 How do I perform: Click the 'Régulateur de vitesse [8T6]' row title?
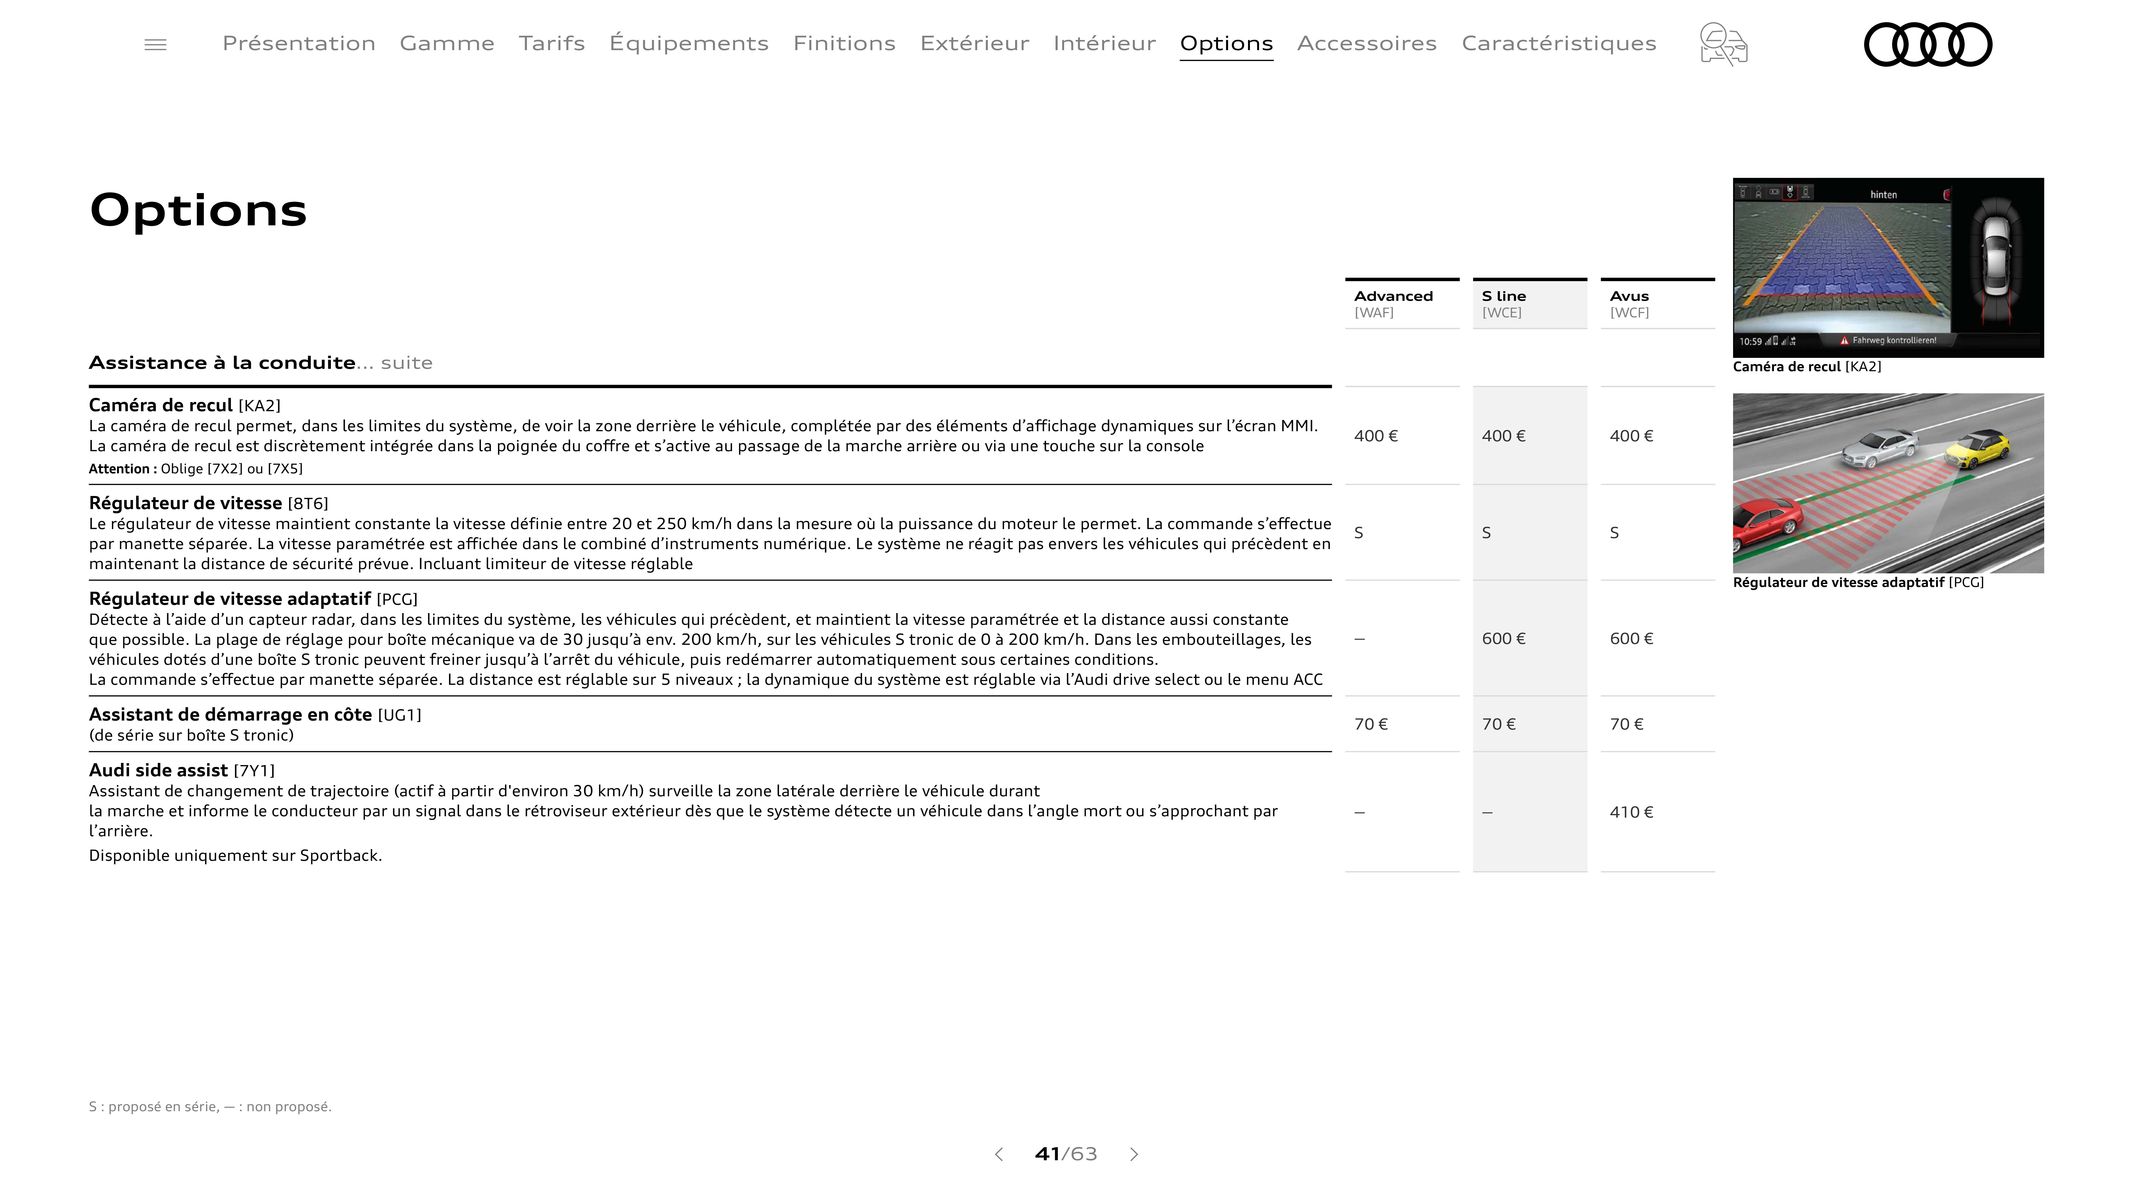click(208, 503)
